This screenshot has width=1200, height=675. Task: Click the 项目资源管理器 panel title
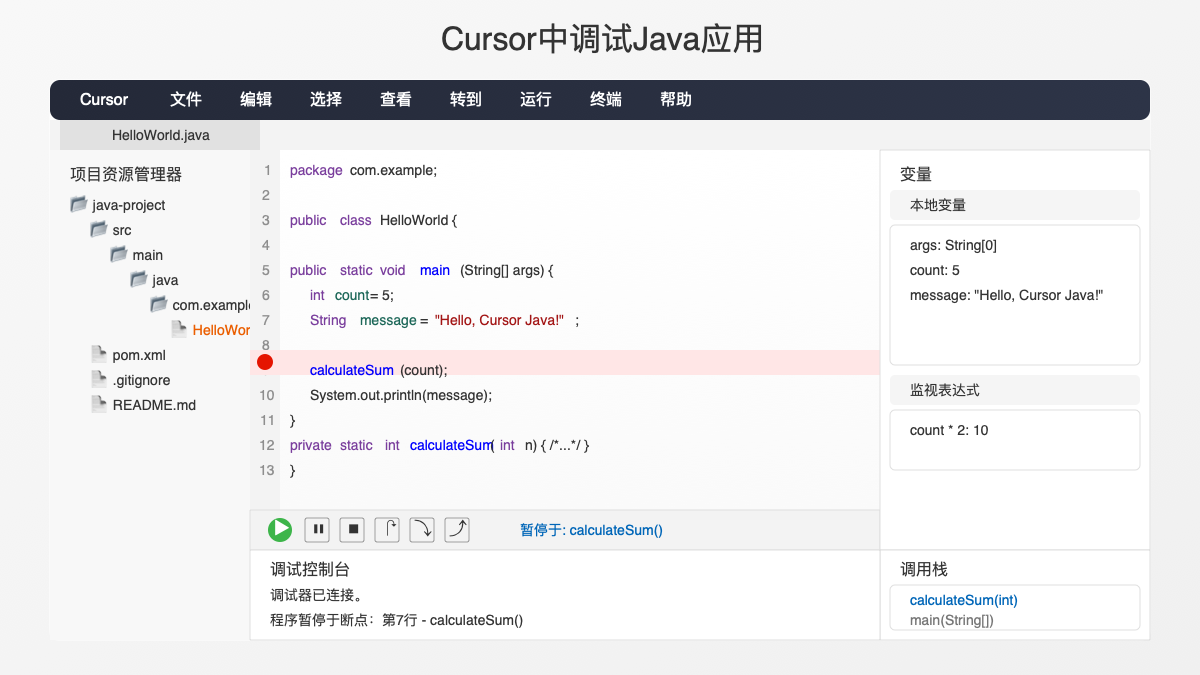(126, 174)
